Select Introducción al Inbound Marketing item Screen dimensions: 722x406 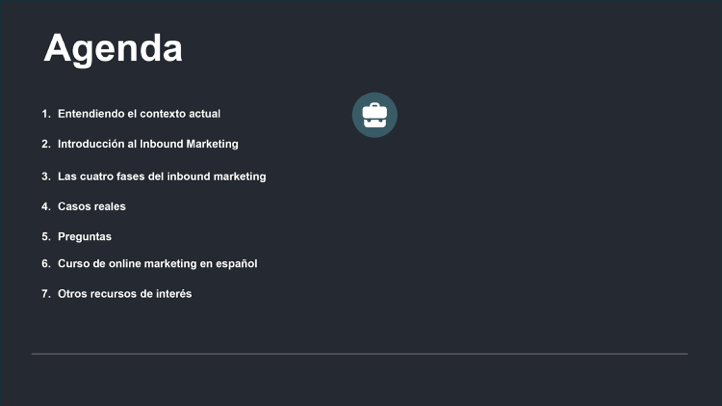[x=148, y=144]
